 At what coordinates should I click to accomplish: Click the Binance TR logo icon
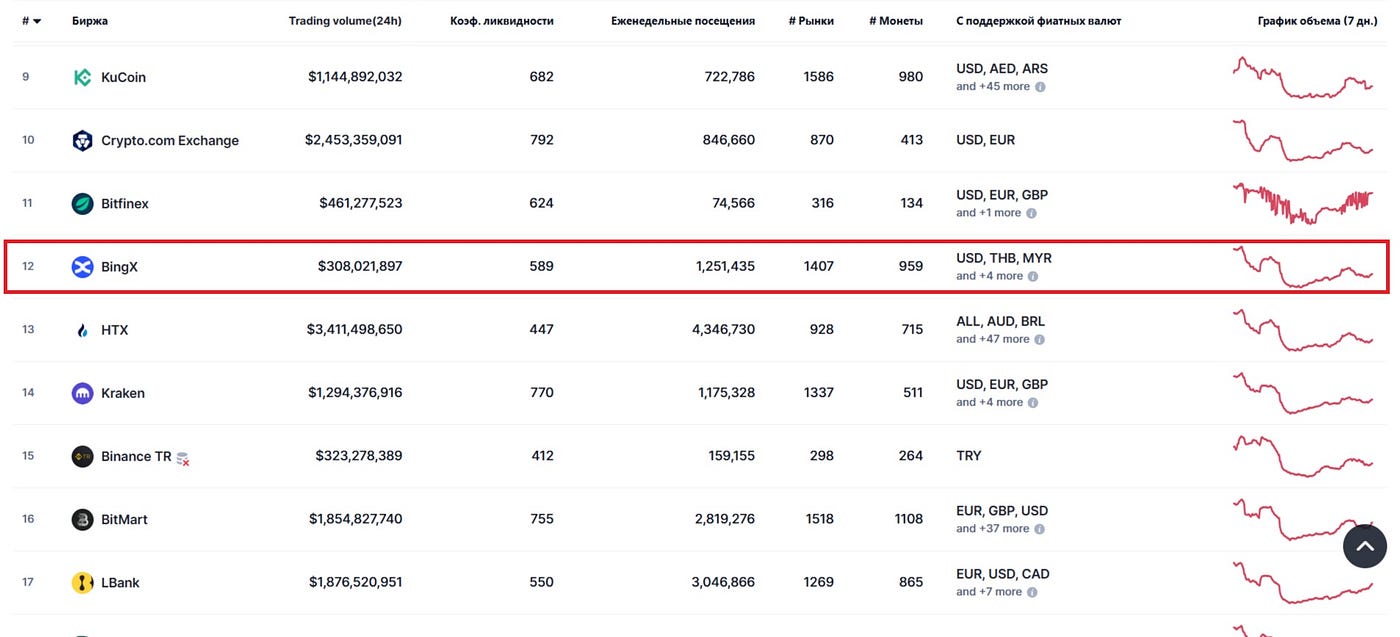pyautogui.click(x=82, y=456)
